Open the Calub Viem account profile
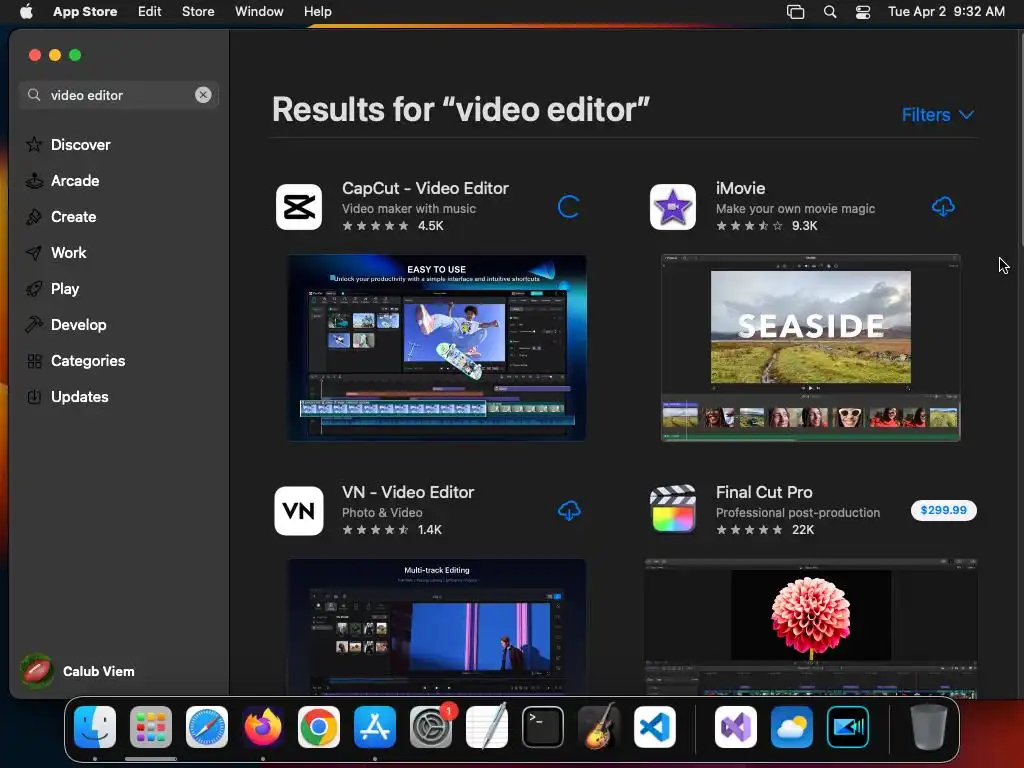 pyautogui.click(x=78, y=671)
